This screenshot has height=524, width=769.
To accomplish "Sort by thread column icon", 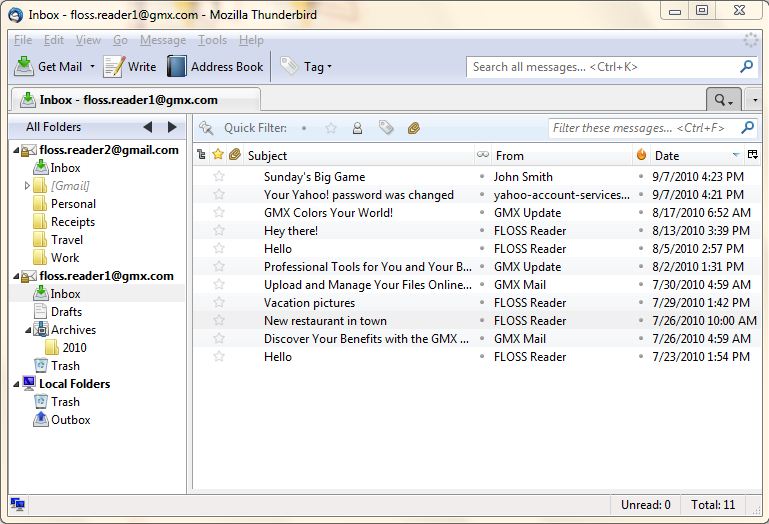I will (201, 155).
